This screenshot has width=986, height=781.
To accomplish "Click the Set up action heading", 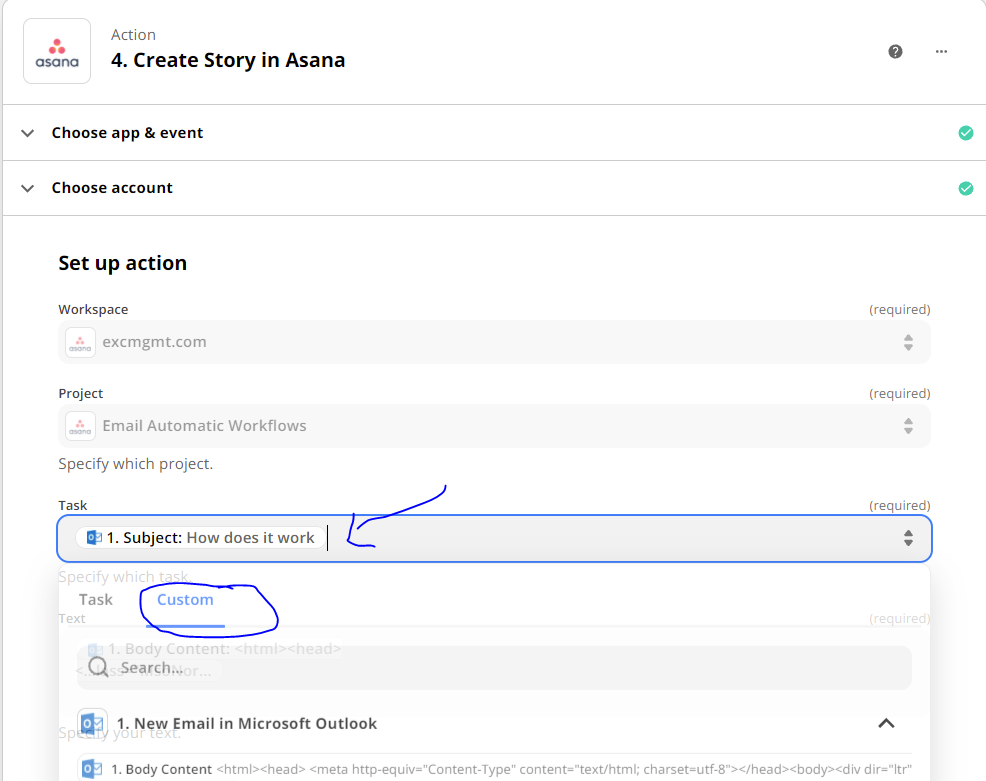I will [x=123, y=263].
